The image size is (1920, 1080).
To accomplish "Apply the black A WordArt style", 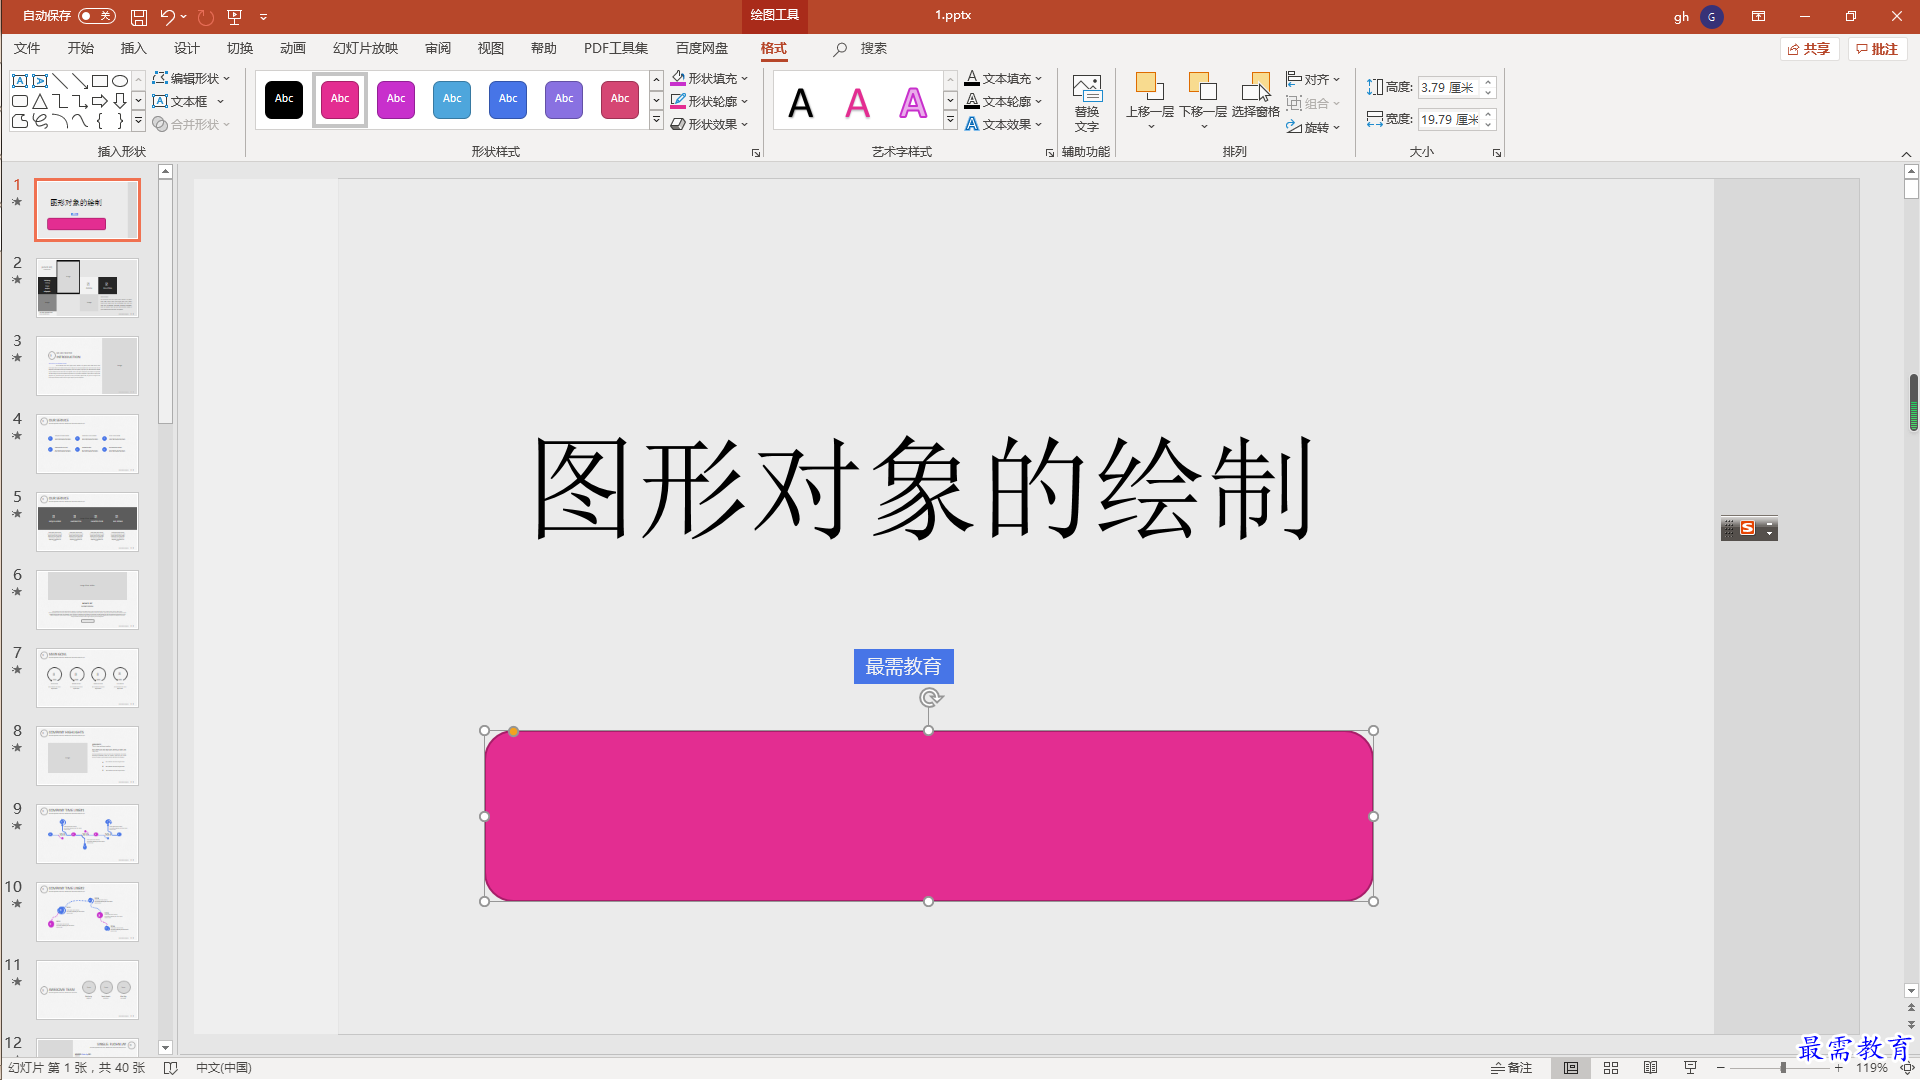I will [x=801, y=102].
